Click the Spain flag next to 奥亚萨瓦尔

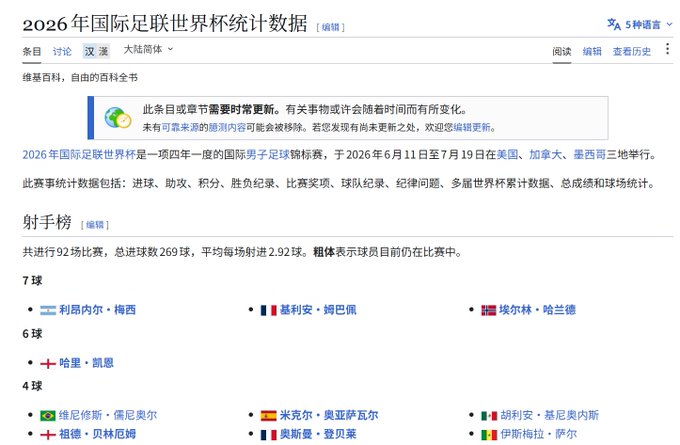tap(268, 416)
